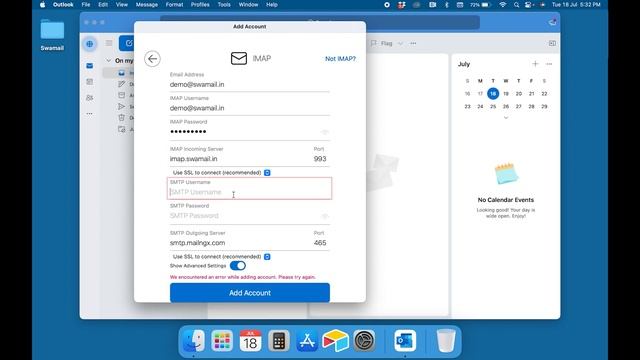Viewport: 640px width, 360px height.
Task: Click the Add Account button
Action: [250, 293]
